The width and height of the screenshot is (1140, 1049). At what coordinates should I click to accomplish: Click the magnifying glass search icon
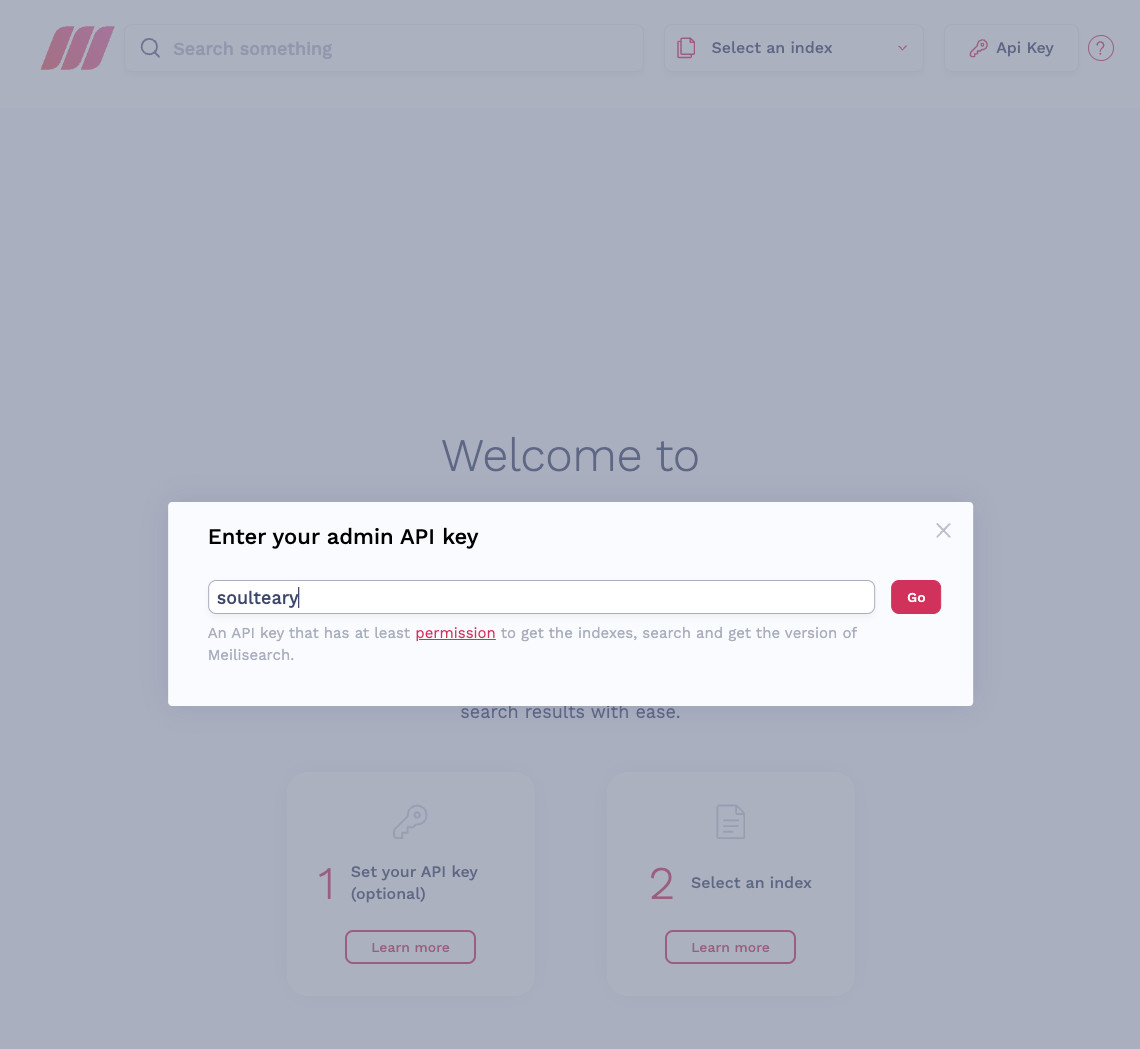pos(150,48)
